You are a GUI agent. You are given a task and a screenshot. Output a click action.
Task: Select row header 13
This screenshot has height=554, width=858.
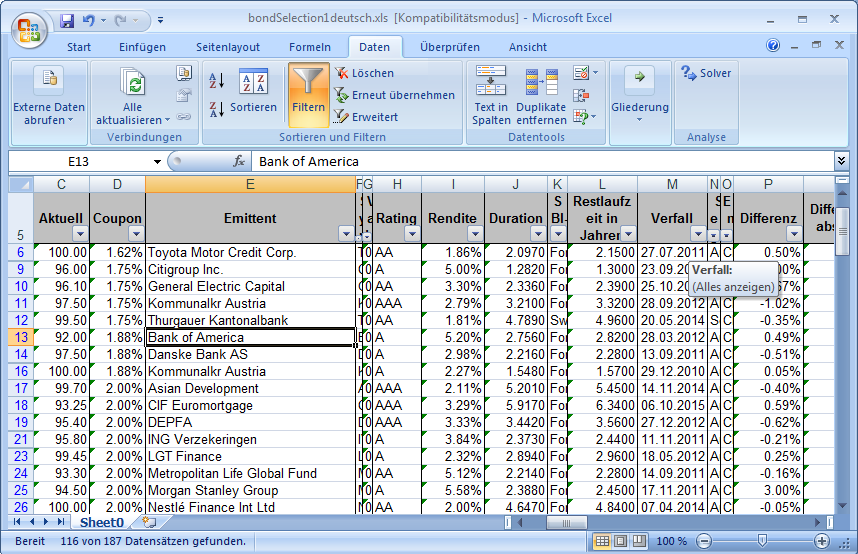[x=21, y=337]
